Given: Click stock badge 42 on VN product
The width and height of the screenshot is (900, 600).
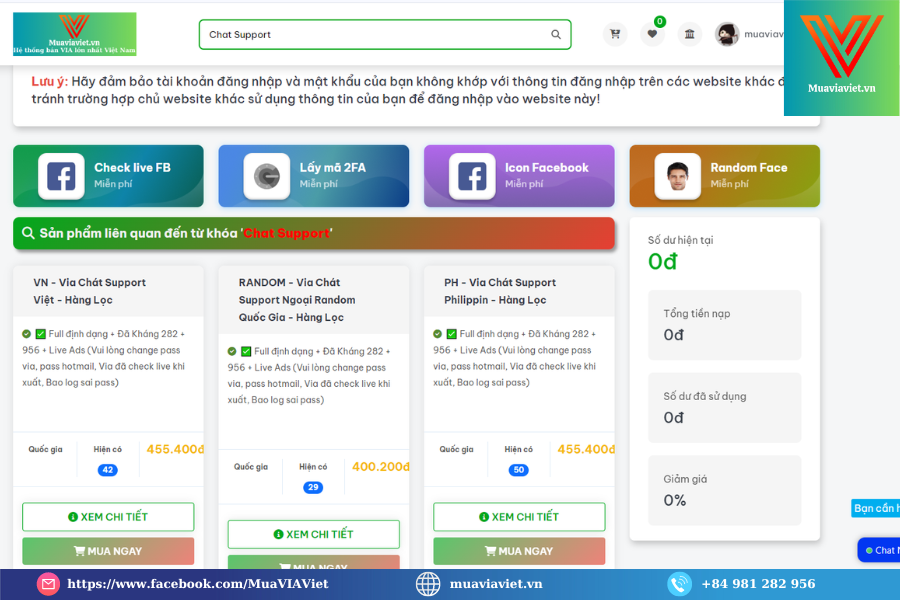Looking at the screenshot, I should pos(107,470).
